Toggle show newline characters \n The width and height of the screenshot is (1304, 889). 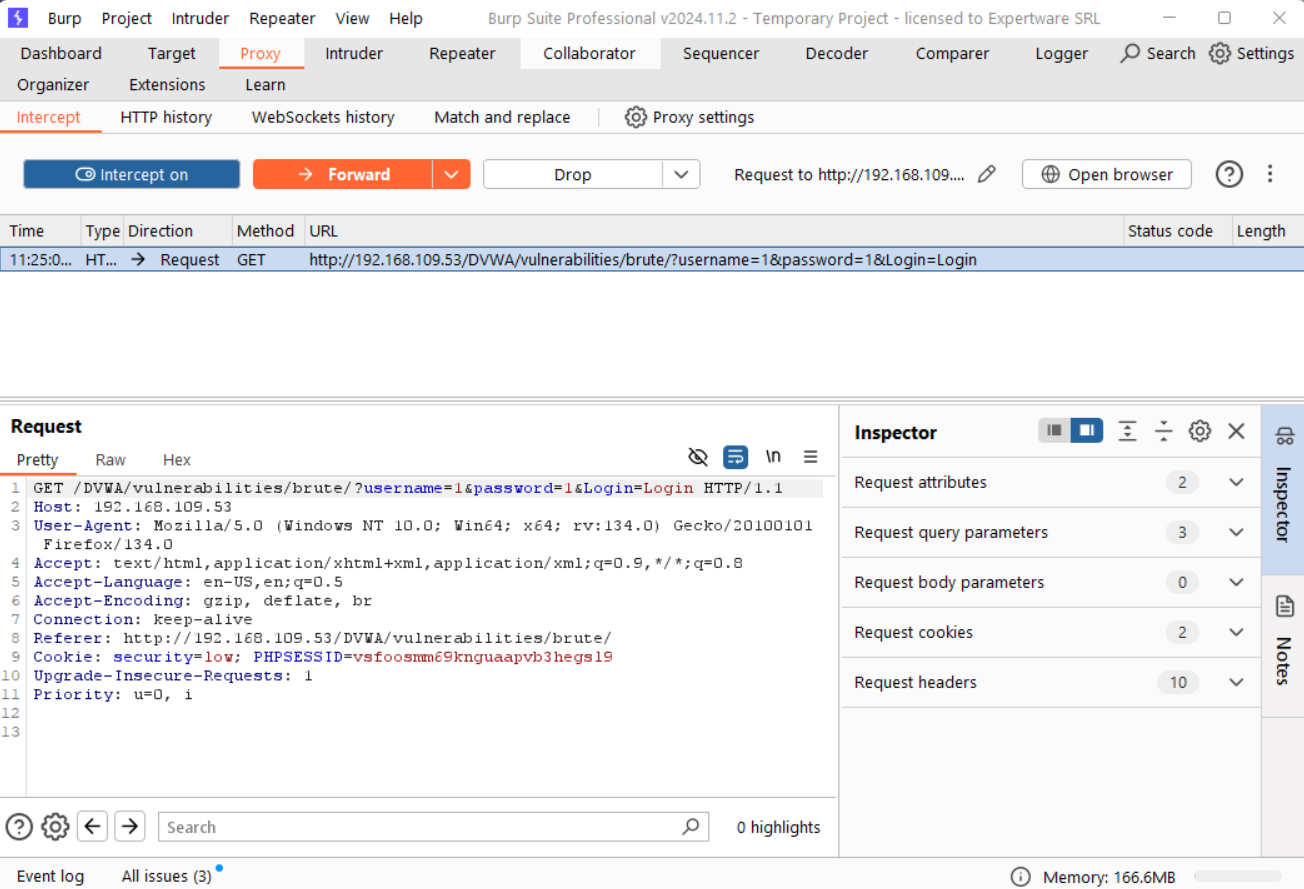point(773,457)
